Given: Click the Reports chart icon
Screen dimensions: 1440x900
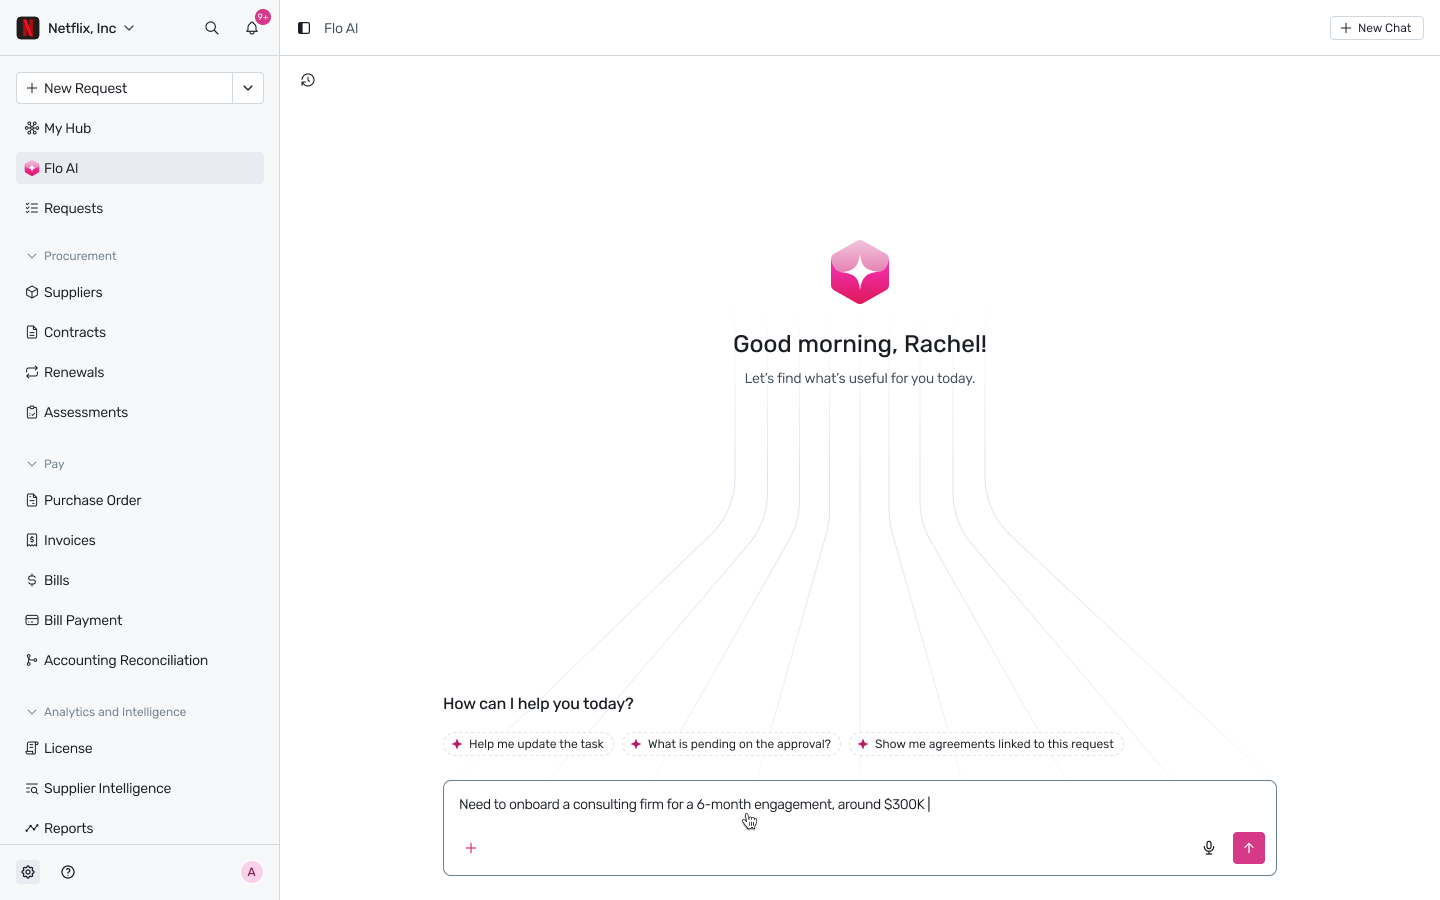Looking at the screenshot, I should [x=32, y=828].
